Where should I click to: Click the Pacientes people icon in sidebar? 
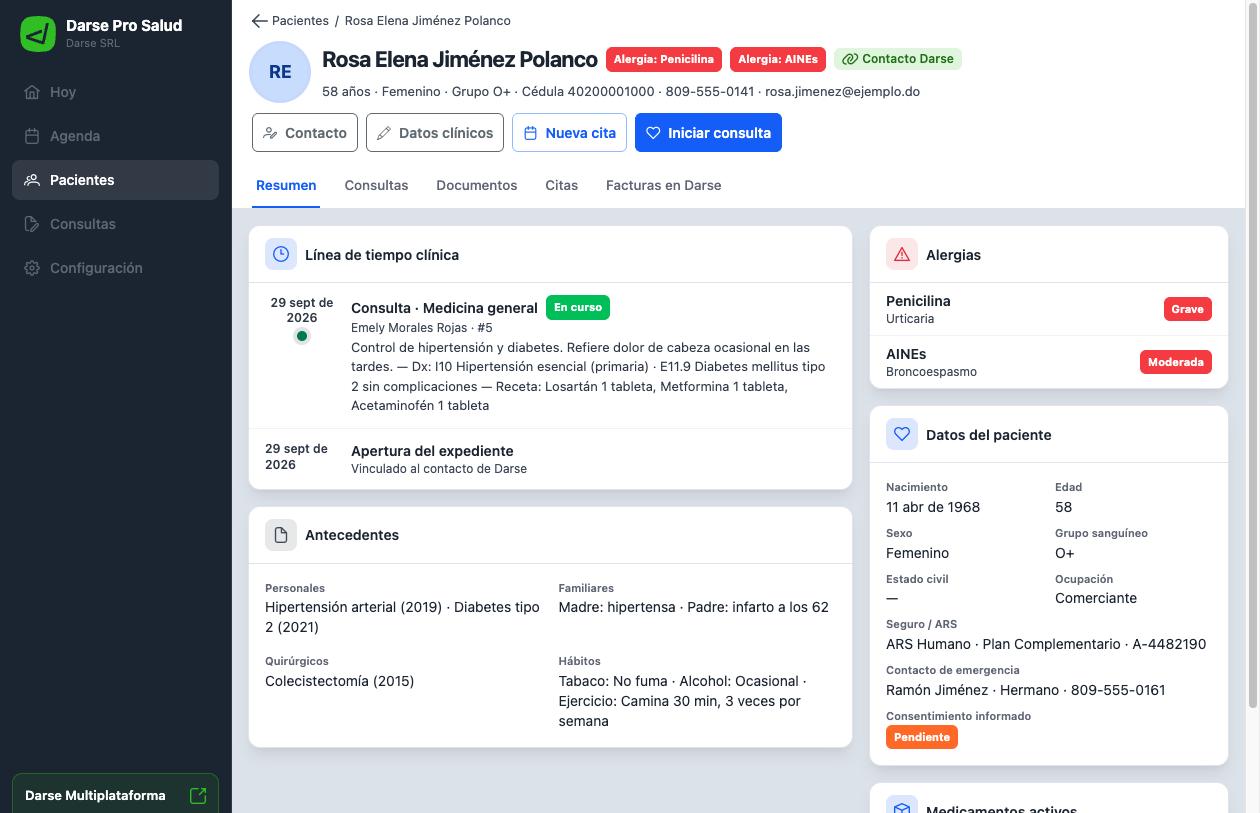[32, 180]
